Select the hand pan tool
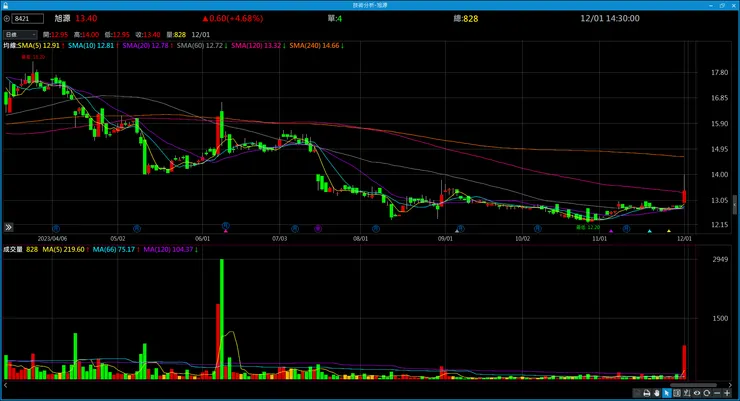740x401 pixels. (x=656, y=393)
